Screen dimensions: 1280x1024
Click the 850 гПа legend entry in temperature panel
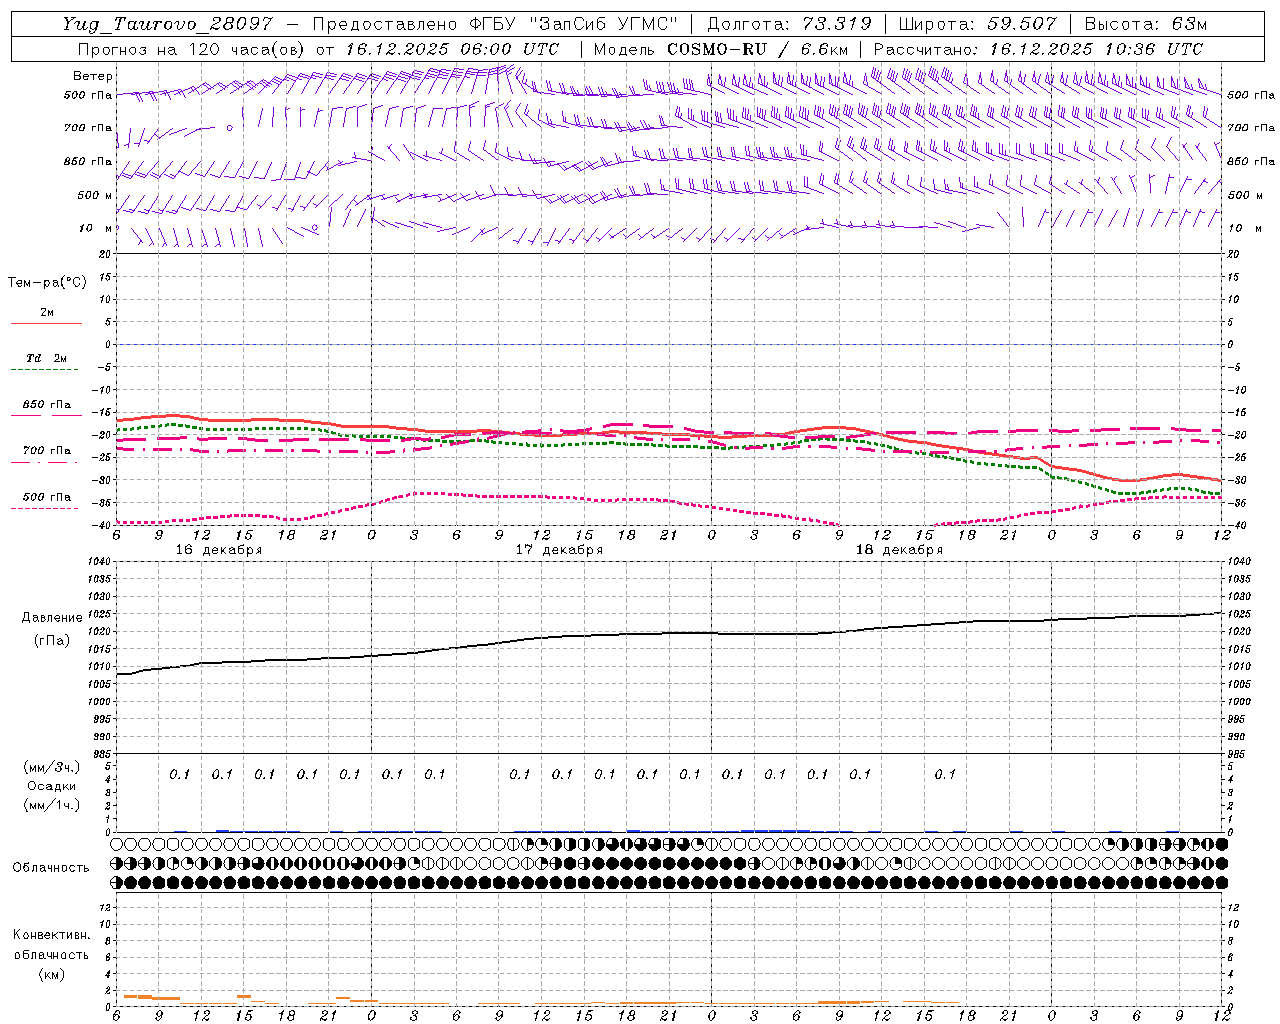pyautogui.click(x=47, y=405)
